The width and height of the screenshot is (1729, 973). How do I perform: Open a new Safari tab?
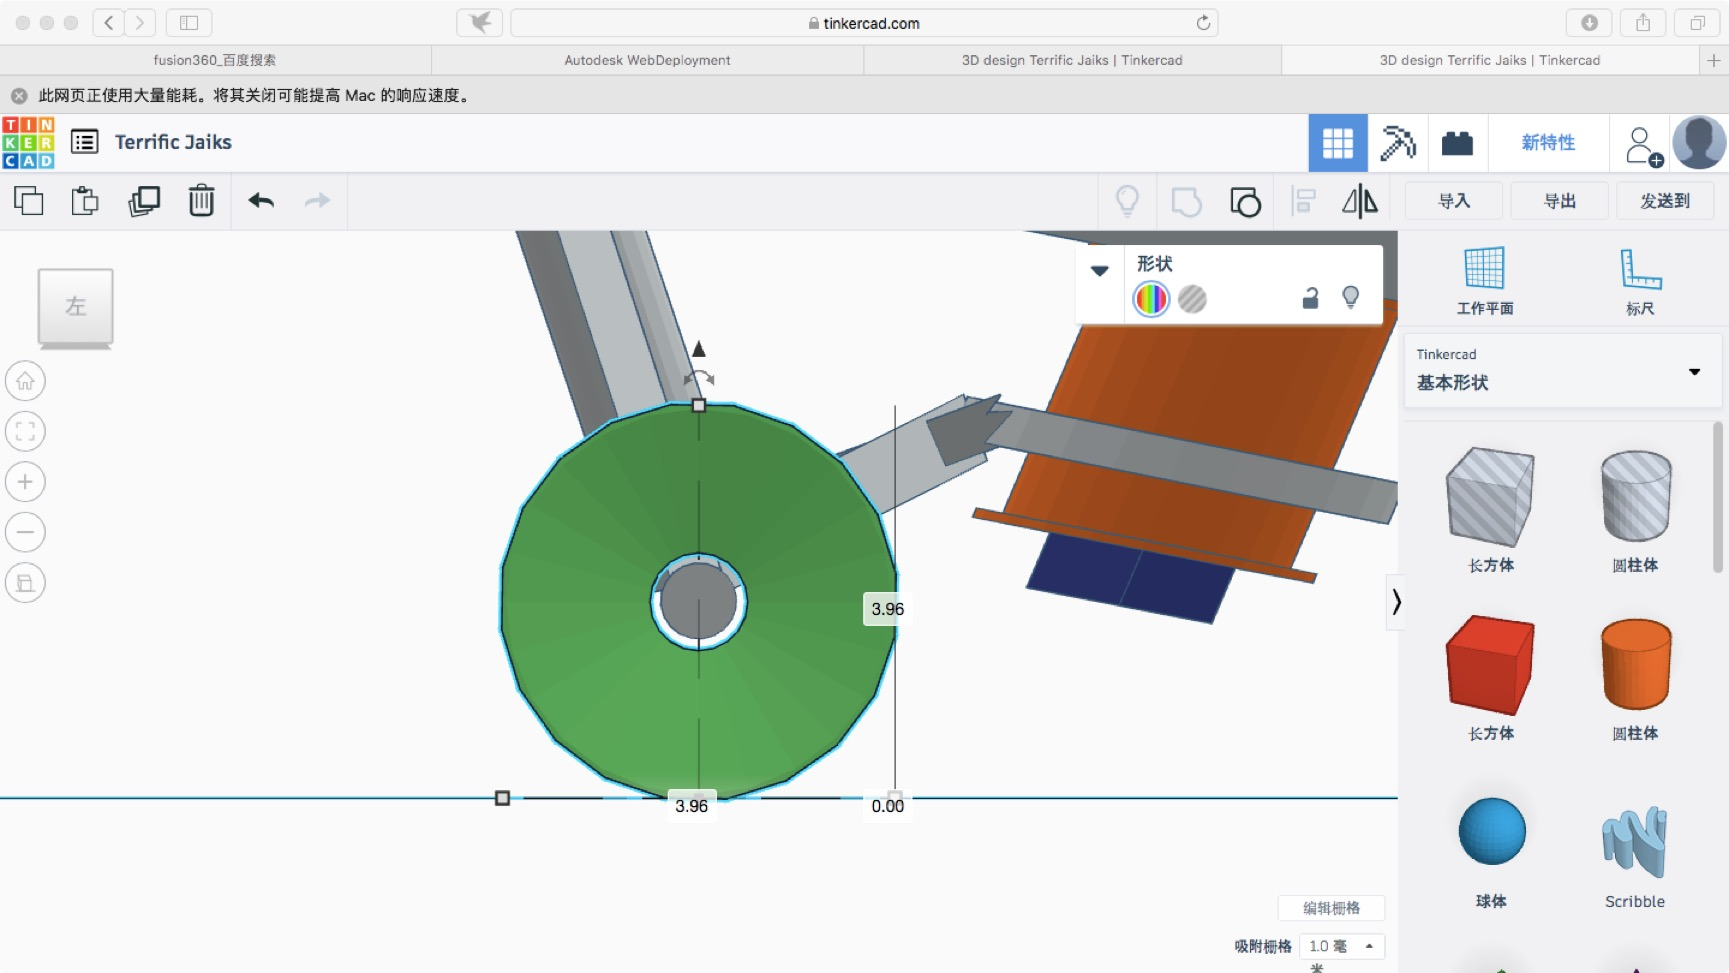click(x=1713, y=60)
